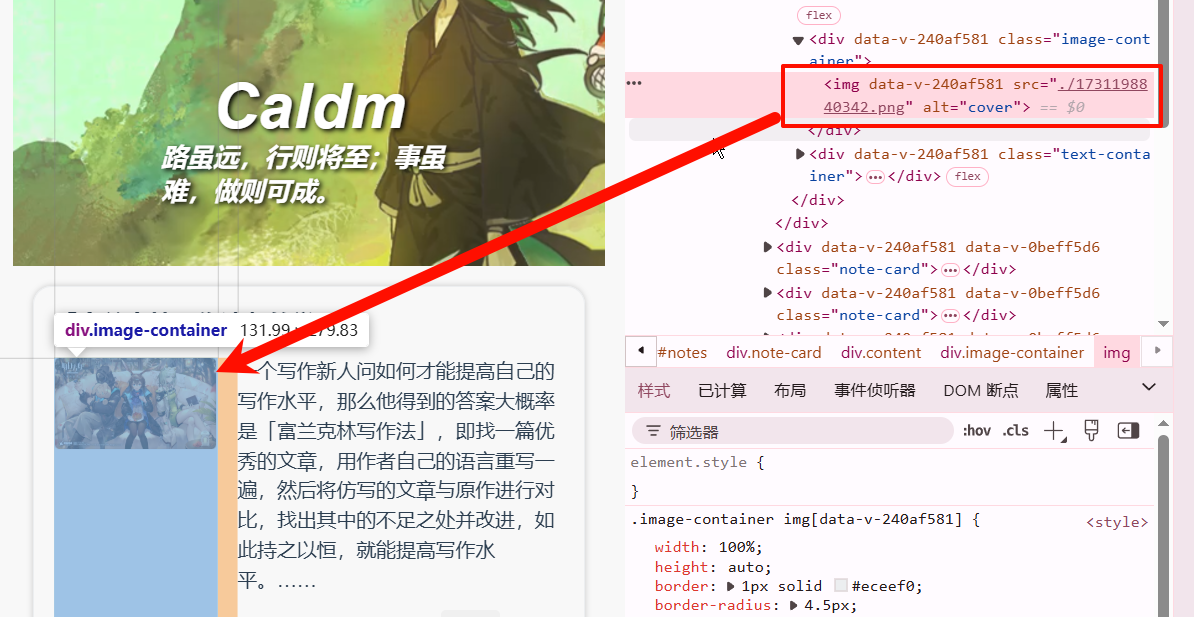Click the three-dots menu beside the img node
This screenshot has width=1194, height=617.
click(634, 83)
